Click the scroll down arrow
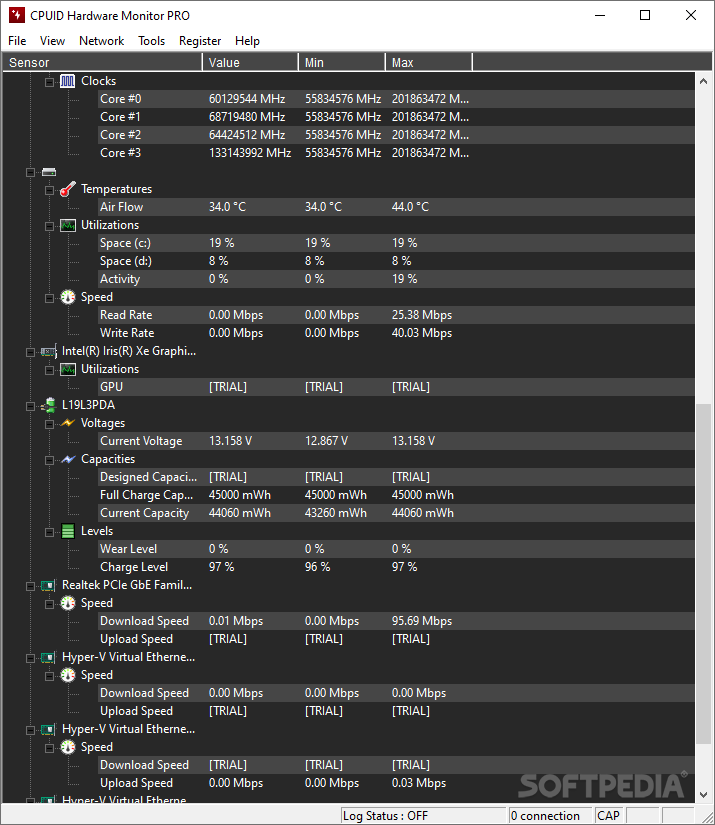715x825 pixels. pyautogui.click(x=703, y=794)
